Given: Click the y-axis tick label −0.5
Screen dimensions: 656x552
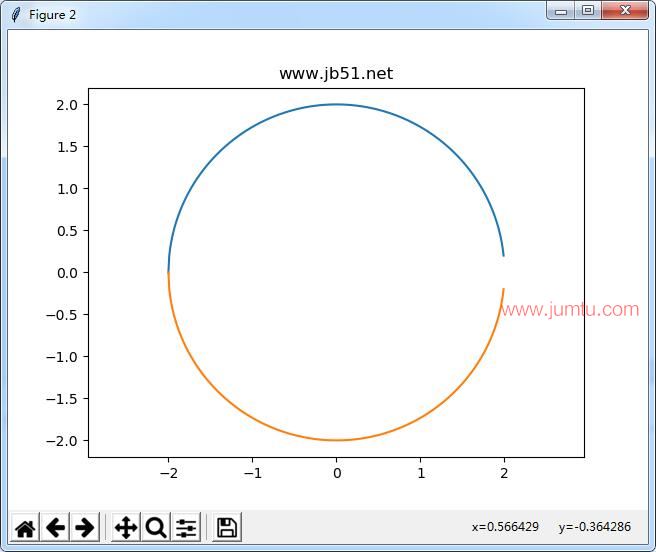Looking at the screenshot, I should (62, 315).
